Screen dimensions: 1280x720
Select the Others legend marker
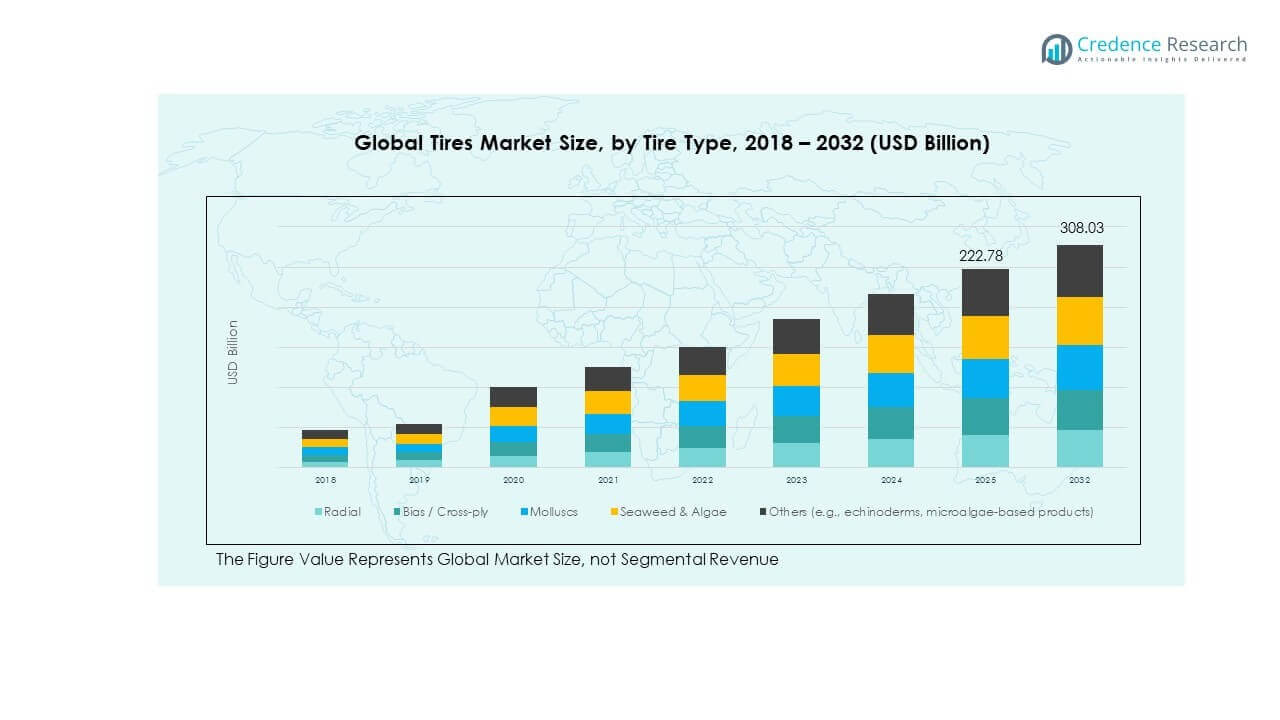click(x=761, y=511)
